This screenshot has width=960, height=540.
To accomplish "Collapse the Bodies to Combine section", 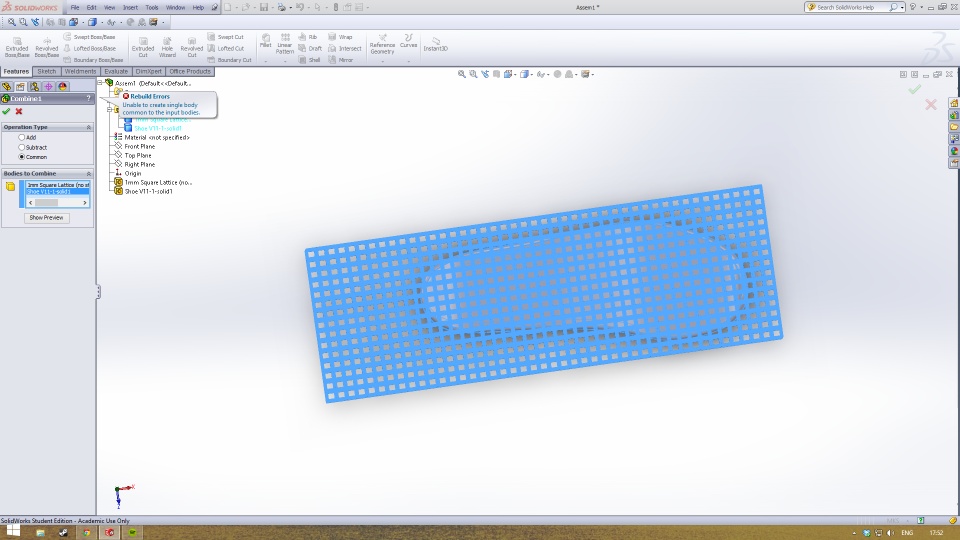I will pos(89,174).
